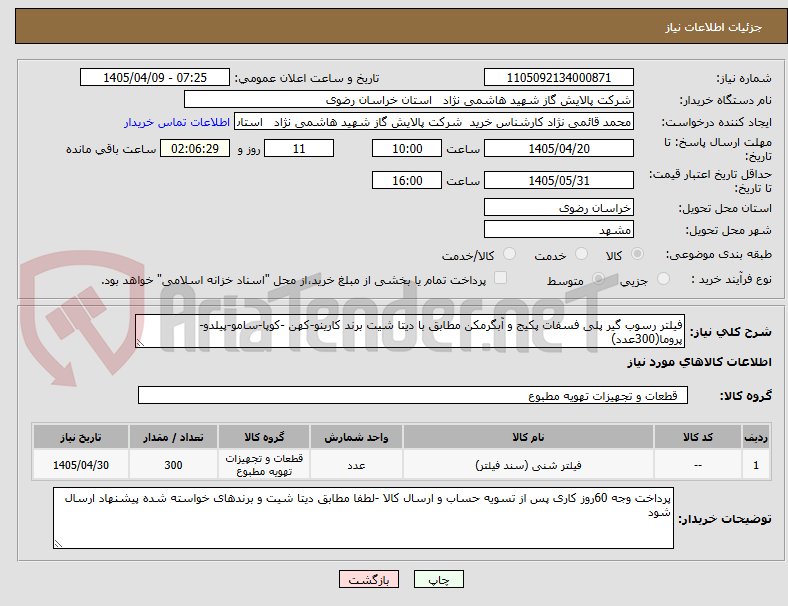Click the چاپ (print) button
788x606 pixels.
(x=438, y=579)
